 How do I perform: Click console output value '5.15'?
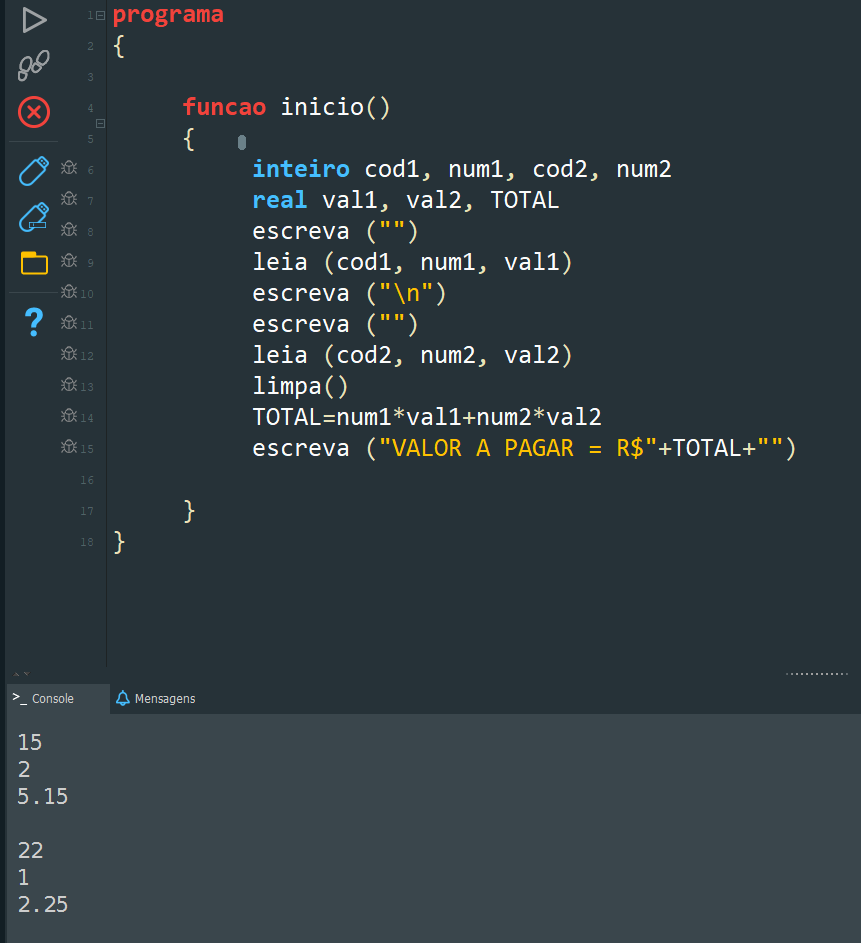tap(43, 797)
